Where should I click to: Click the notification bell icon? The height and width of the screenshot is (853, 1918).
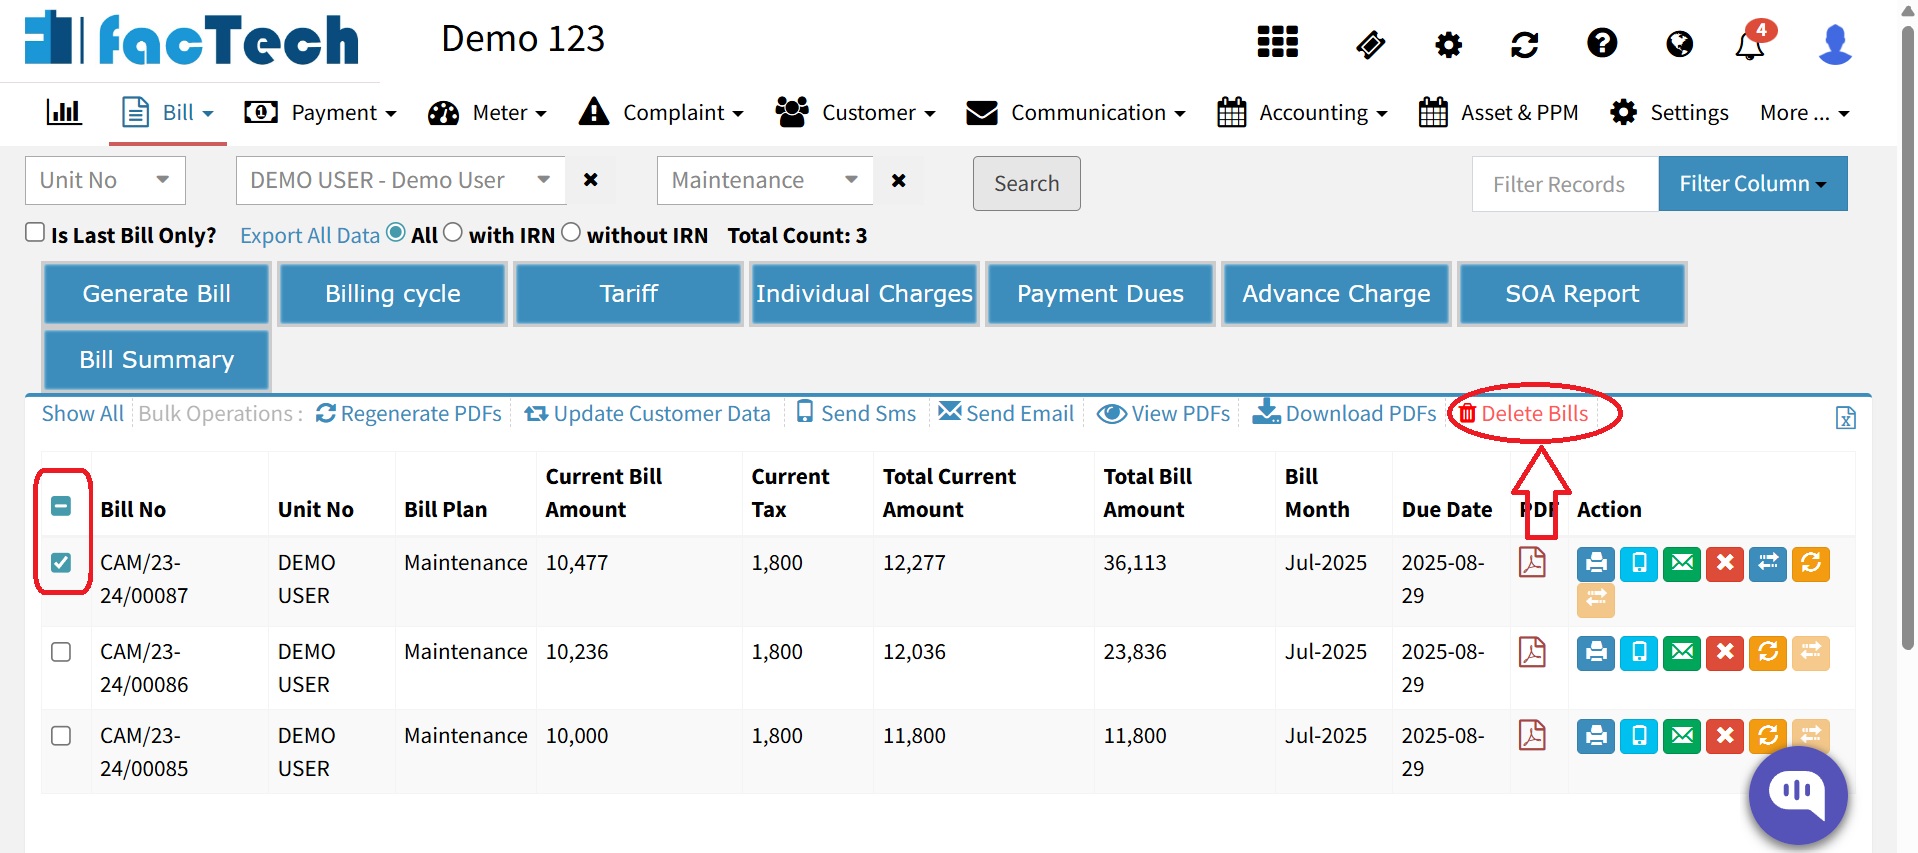click(1749, 45)
